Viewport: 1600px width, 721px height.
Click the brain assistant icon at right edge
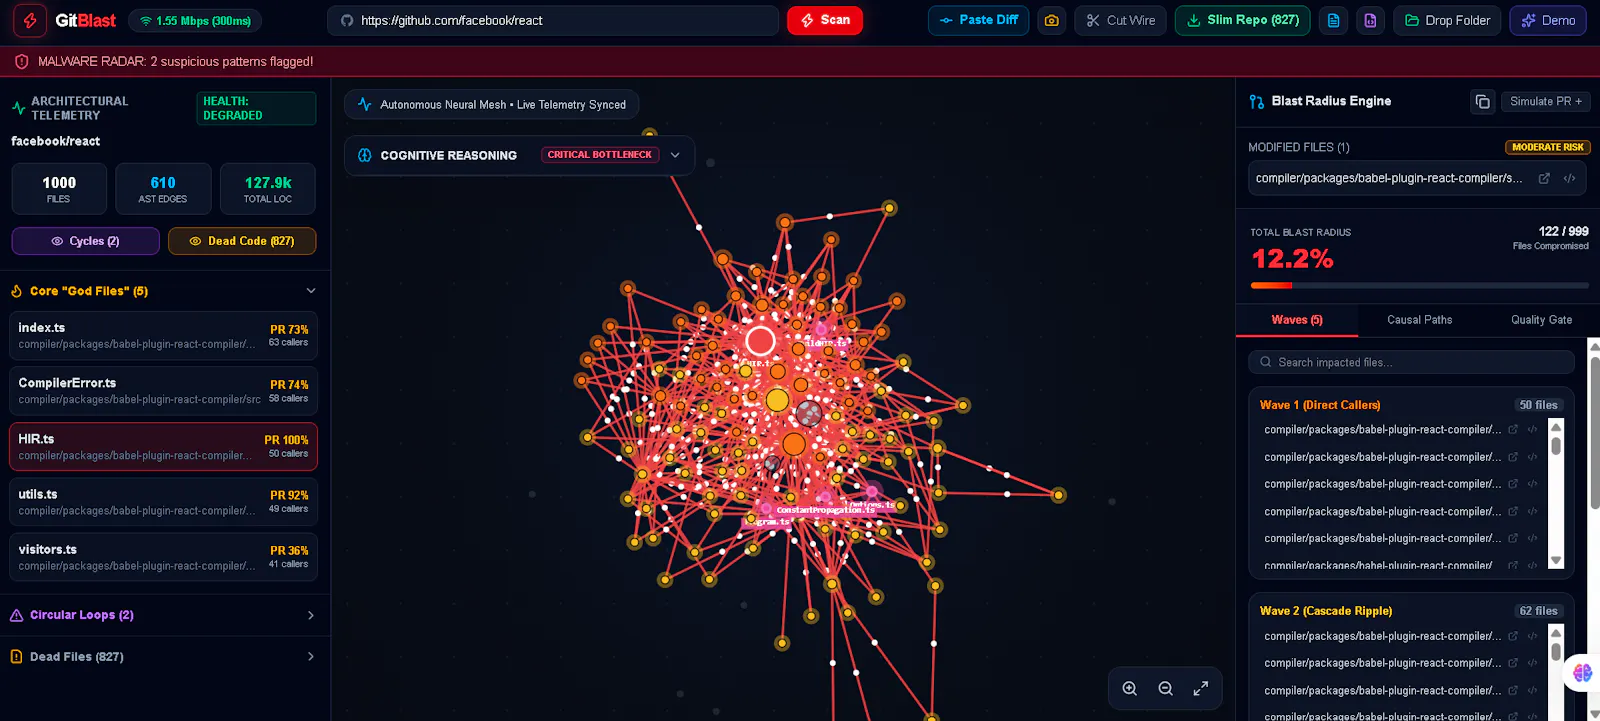click(x=1582, y=673)
